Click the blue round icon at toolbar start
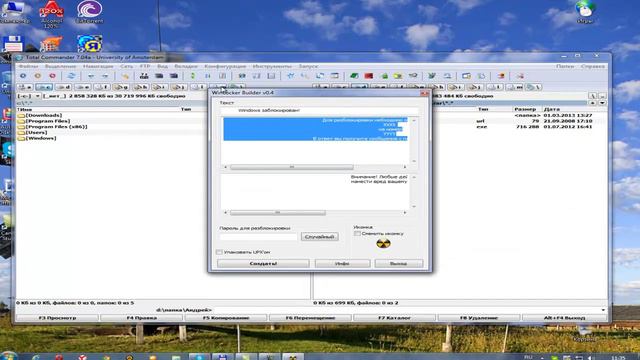 coord(23,76)
